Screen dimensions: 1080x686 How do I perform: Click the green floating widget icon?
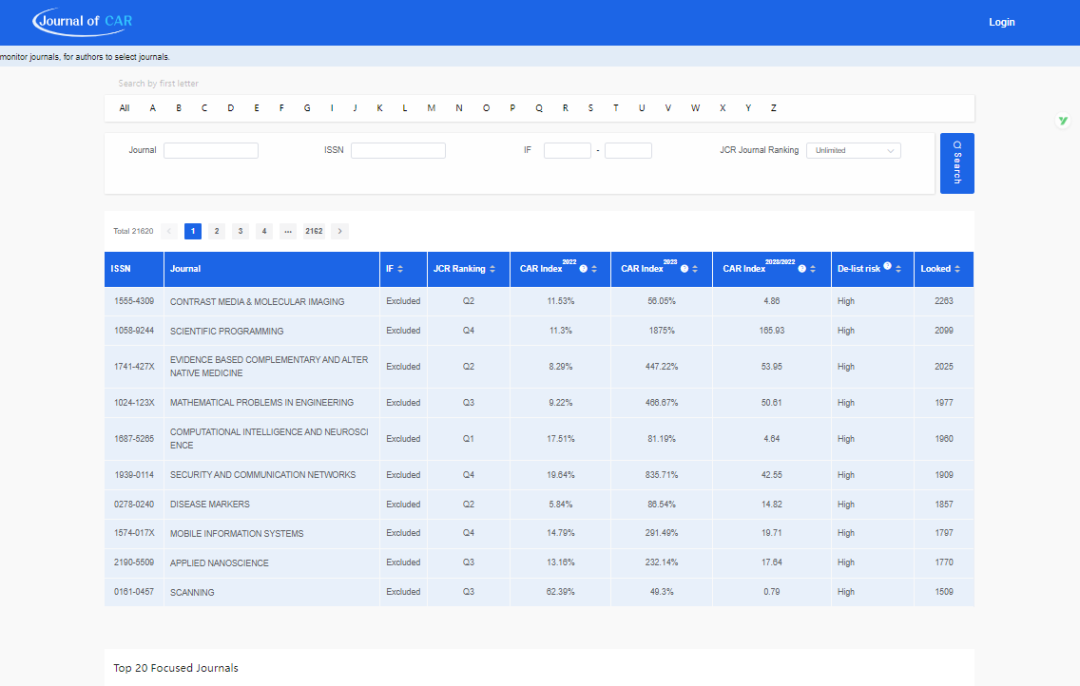click(1063, 121)
